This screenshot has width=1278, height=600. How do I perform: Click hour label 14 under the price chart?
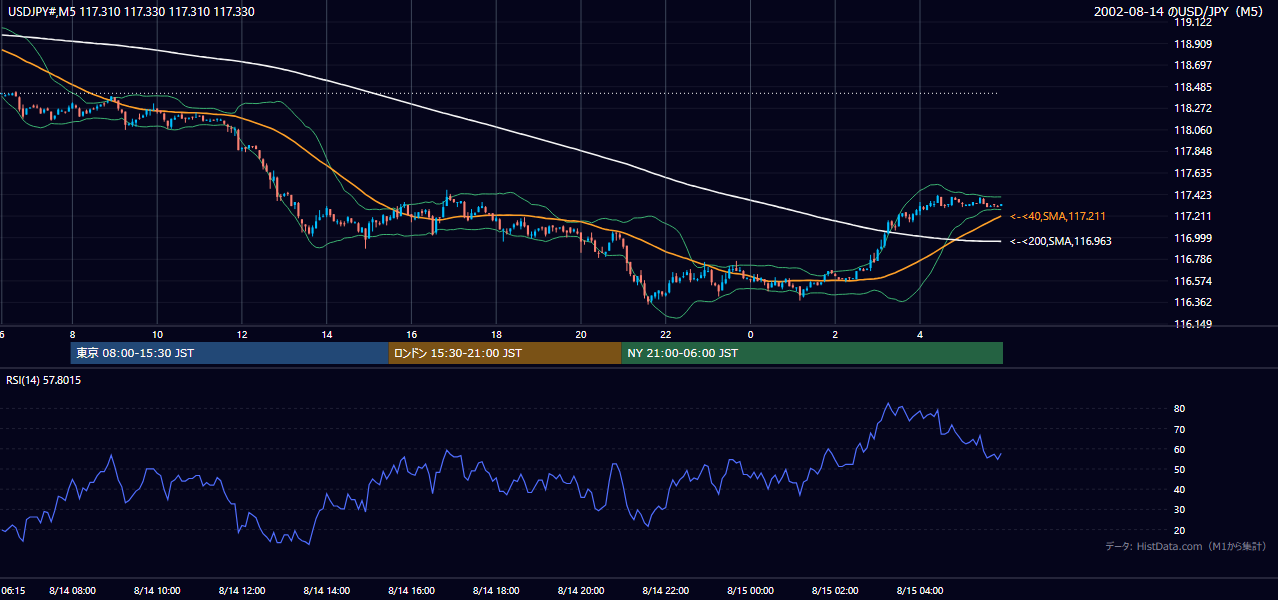point(326,334)
